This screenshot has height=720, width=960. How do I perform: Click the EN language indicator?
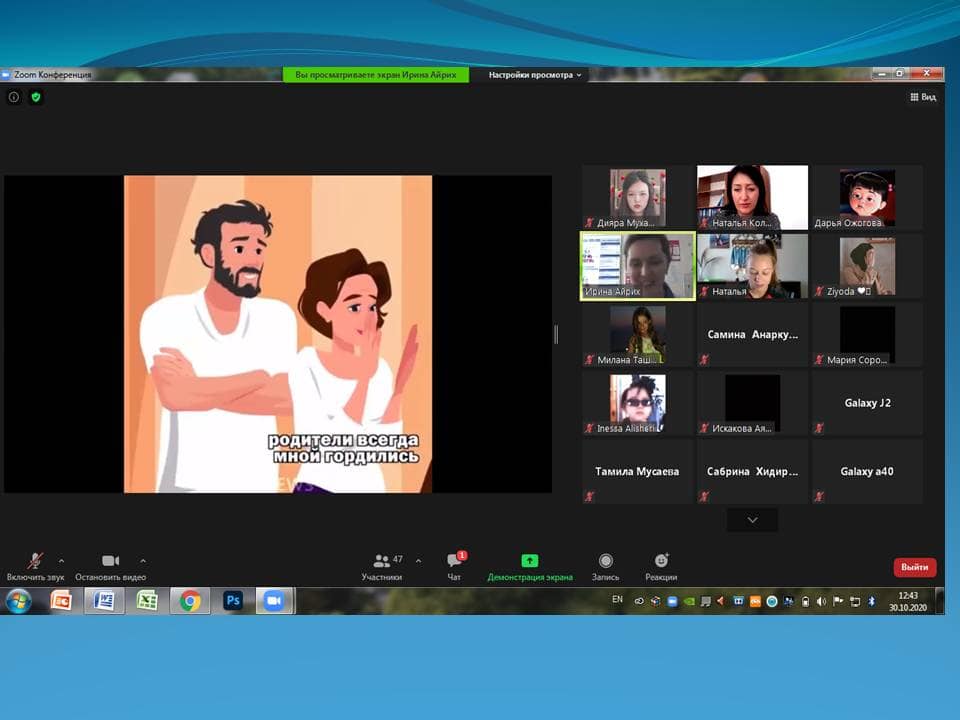click(x=617, y=599)
